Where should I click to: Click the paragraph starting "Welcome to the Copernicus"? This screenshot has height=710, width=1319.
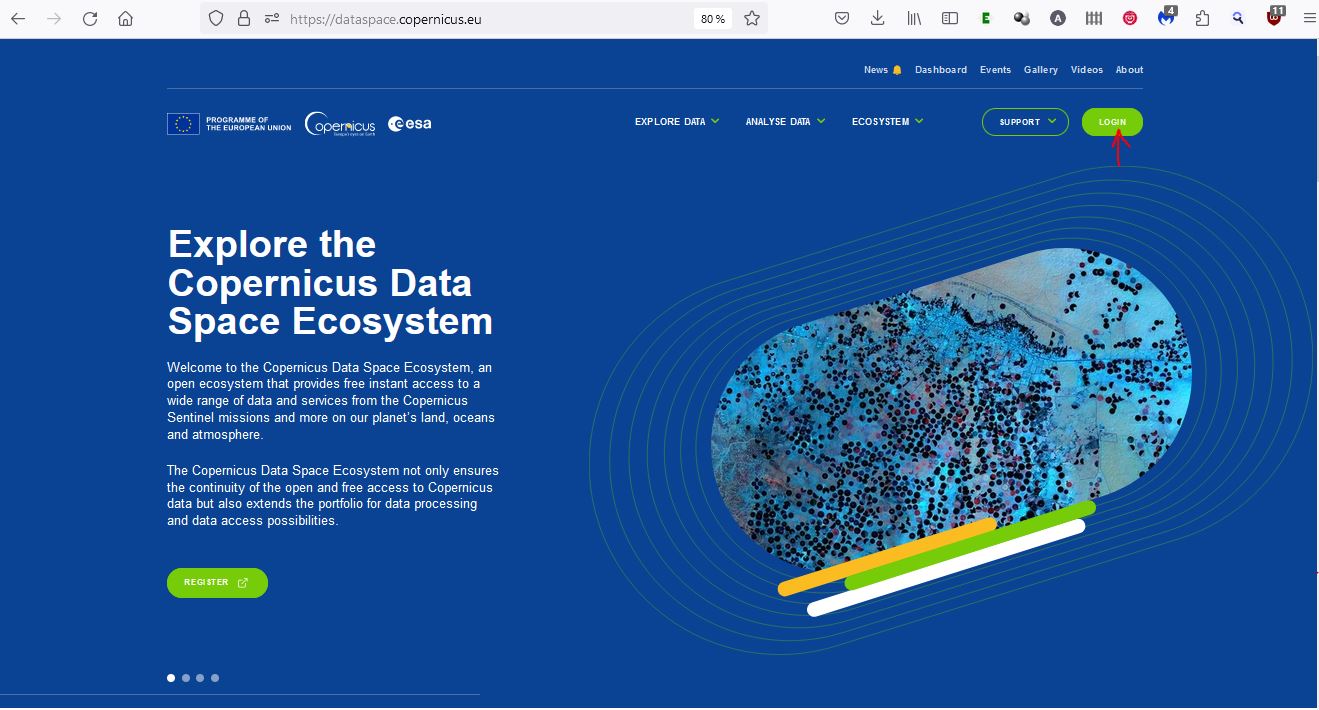point(331,401)
